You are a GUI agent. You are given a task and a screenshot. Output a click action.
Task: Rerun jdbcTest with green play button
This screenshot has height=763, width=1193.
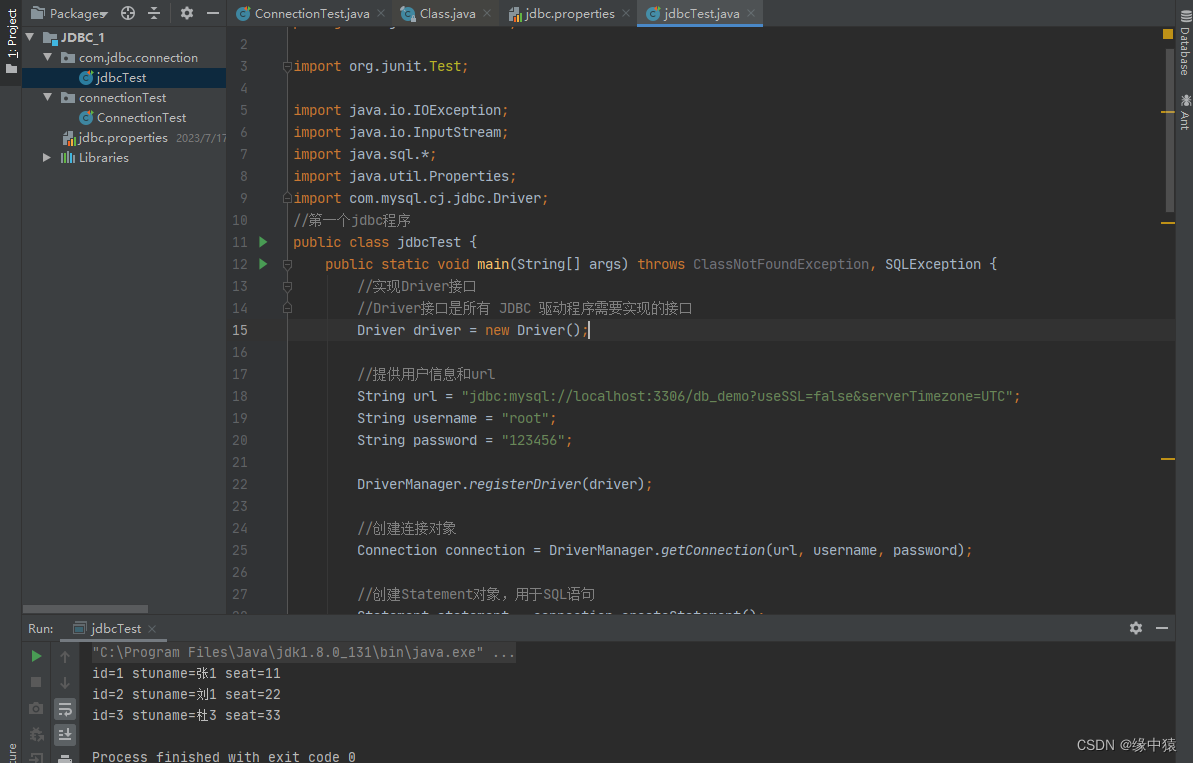(36, 656)
